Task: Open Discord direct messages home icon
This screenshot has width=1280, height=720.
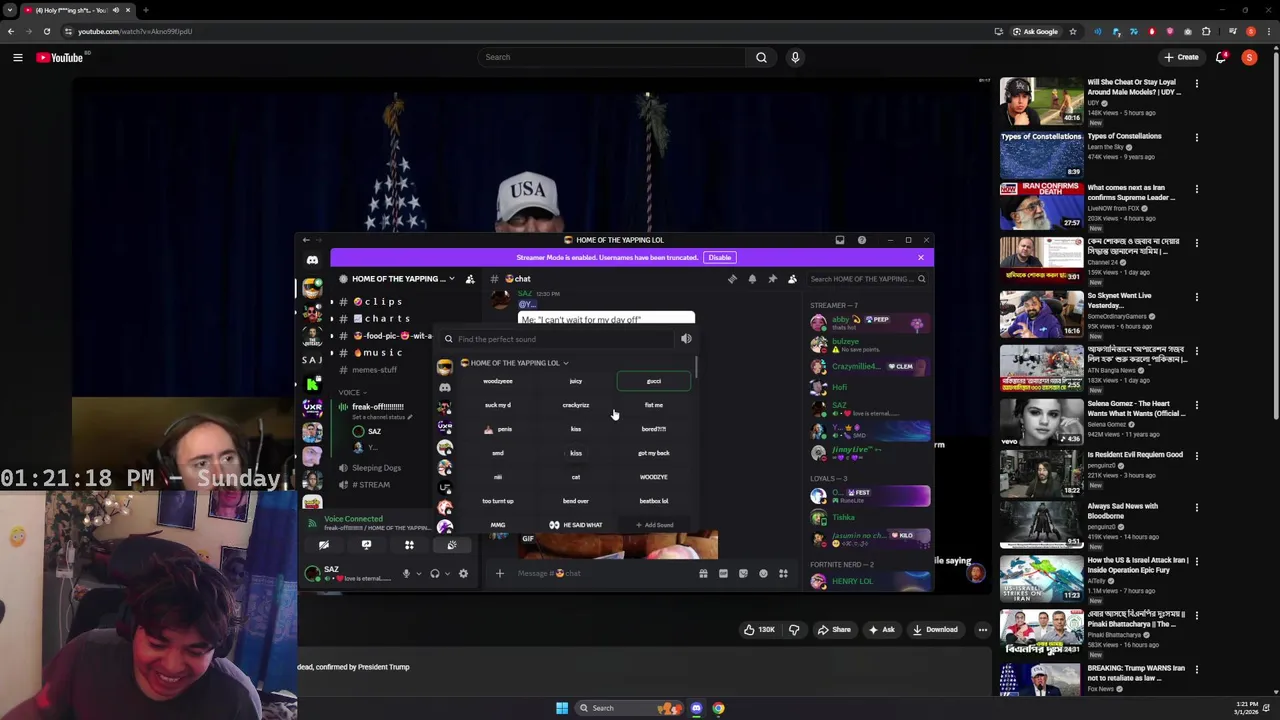Action: (x=312, y=260)
